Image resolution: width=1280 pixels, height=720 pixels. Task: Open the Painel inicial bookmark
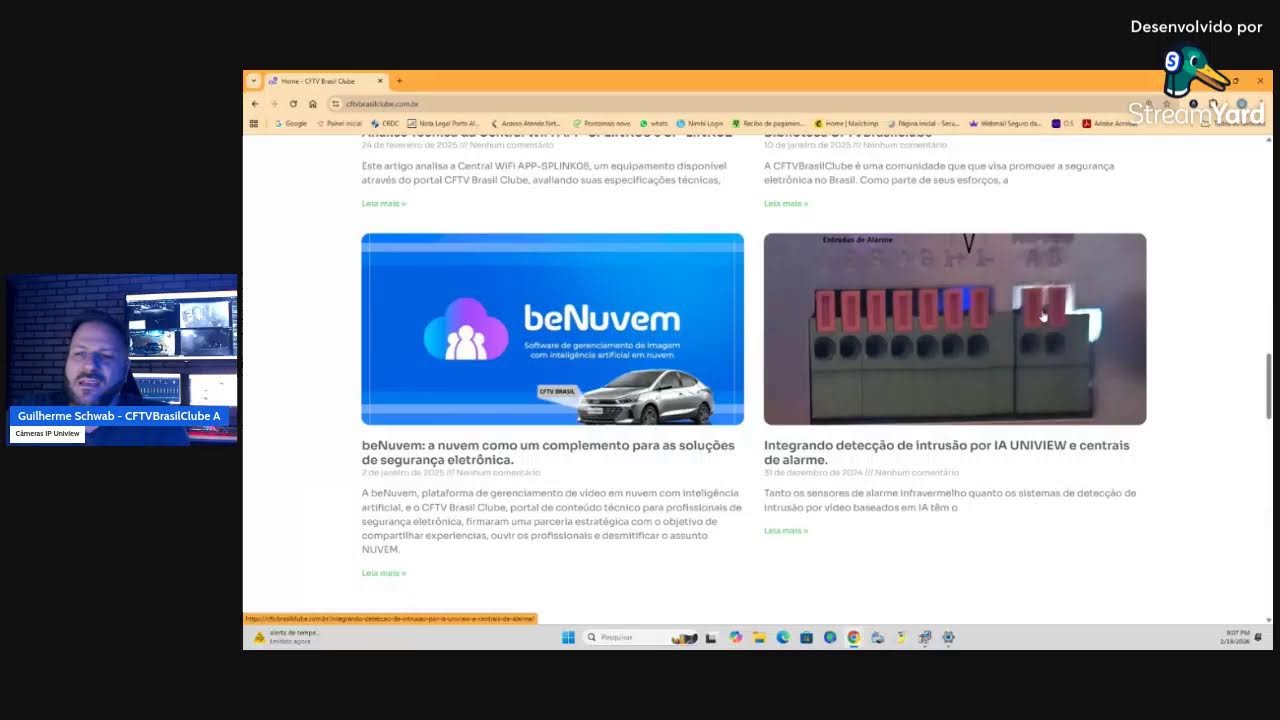339,123
